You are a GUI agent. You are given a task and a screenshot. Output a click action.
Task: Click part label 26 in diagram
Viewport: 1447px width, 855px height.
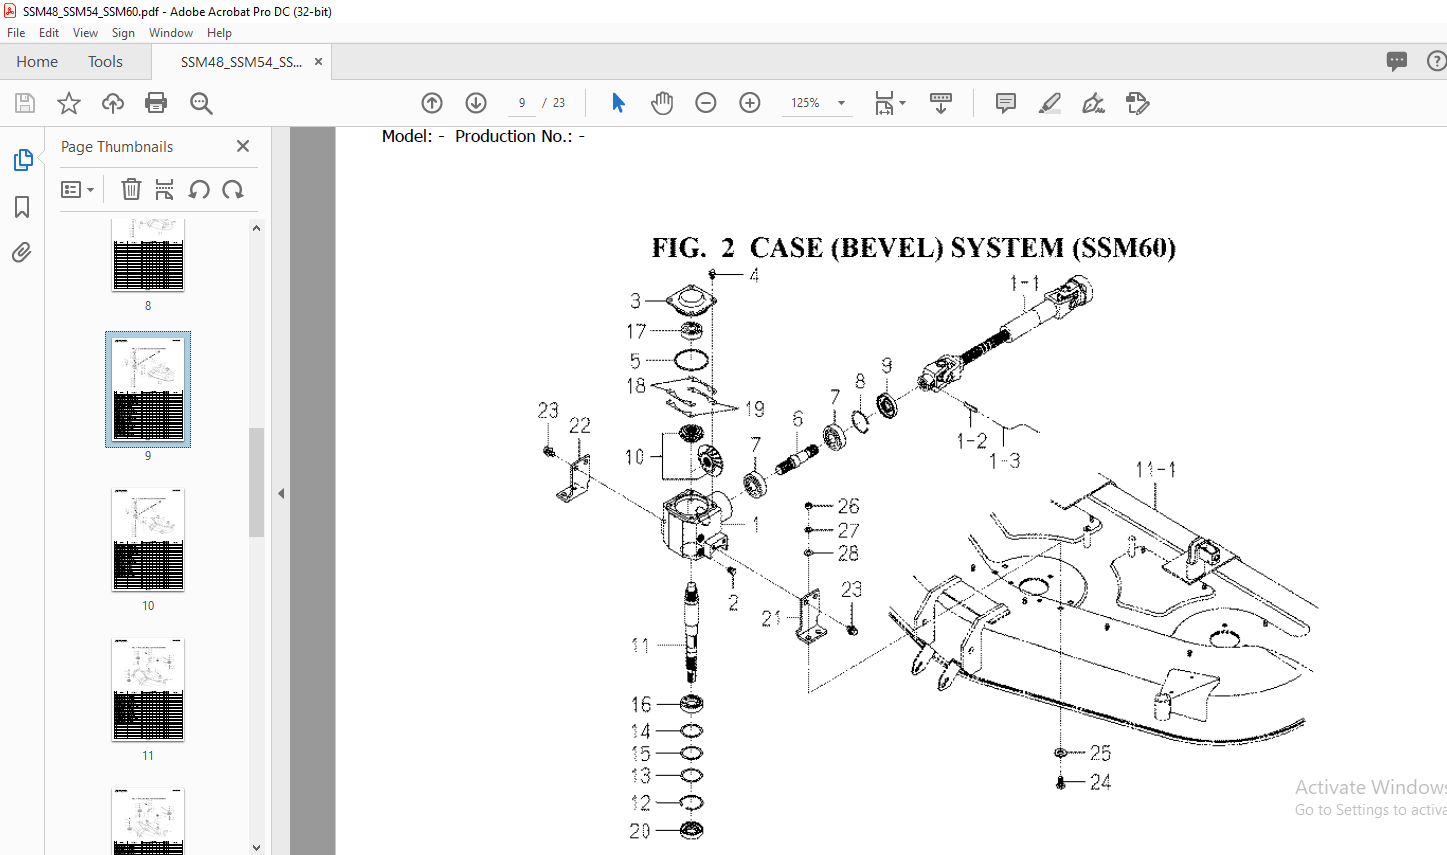tap(848, 506)
